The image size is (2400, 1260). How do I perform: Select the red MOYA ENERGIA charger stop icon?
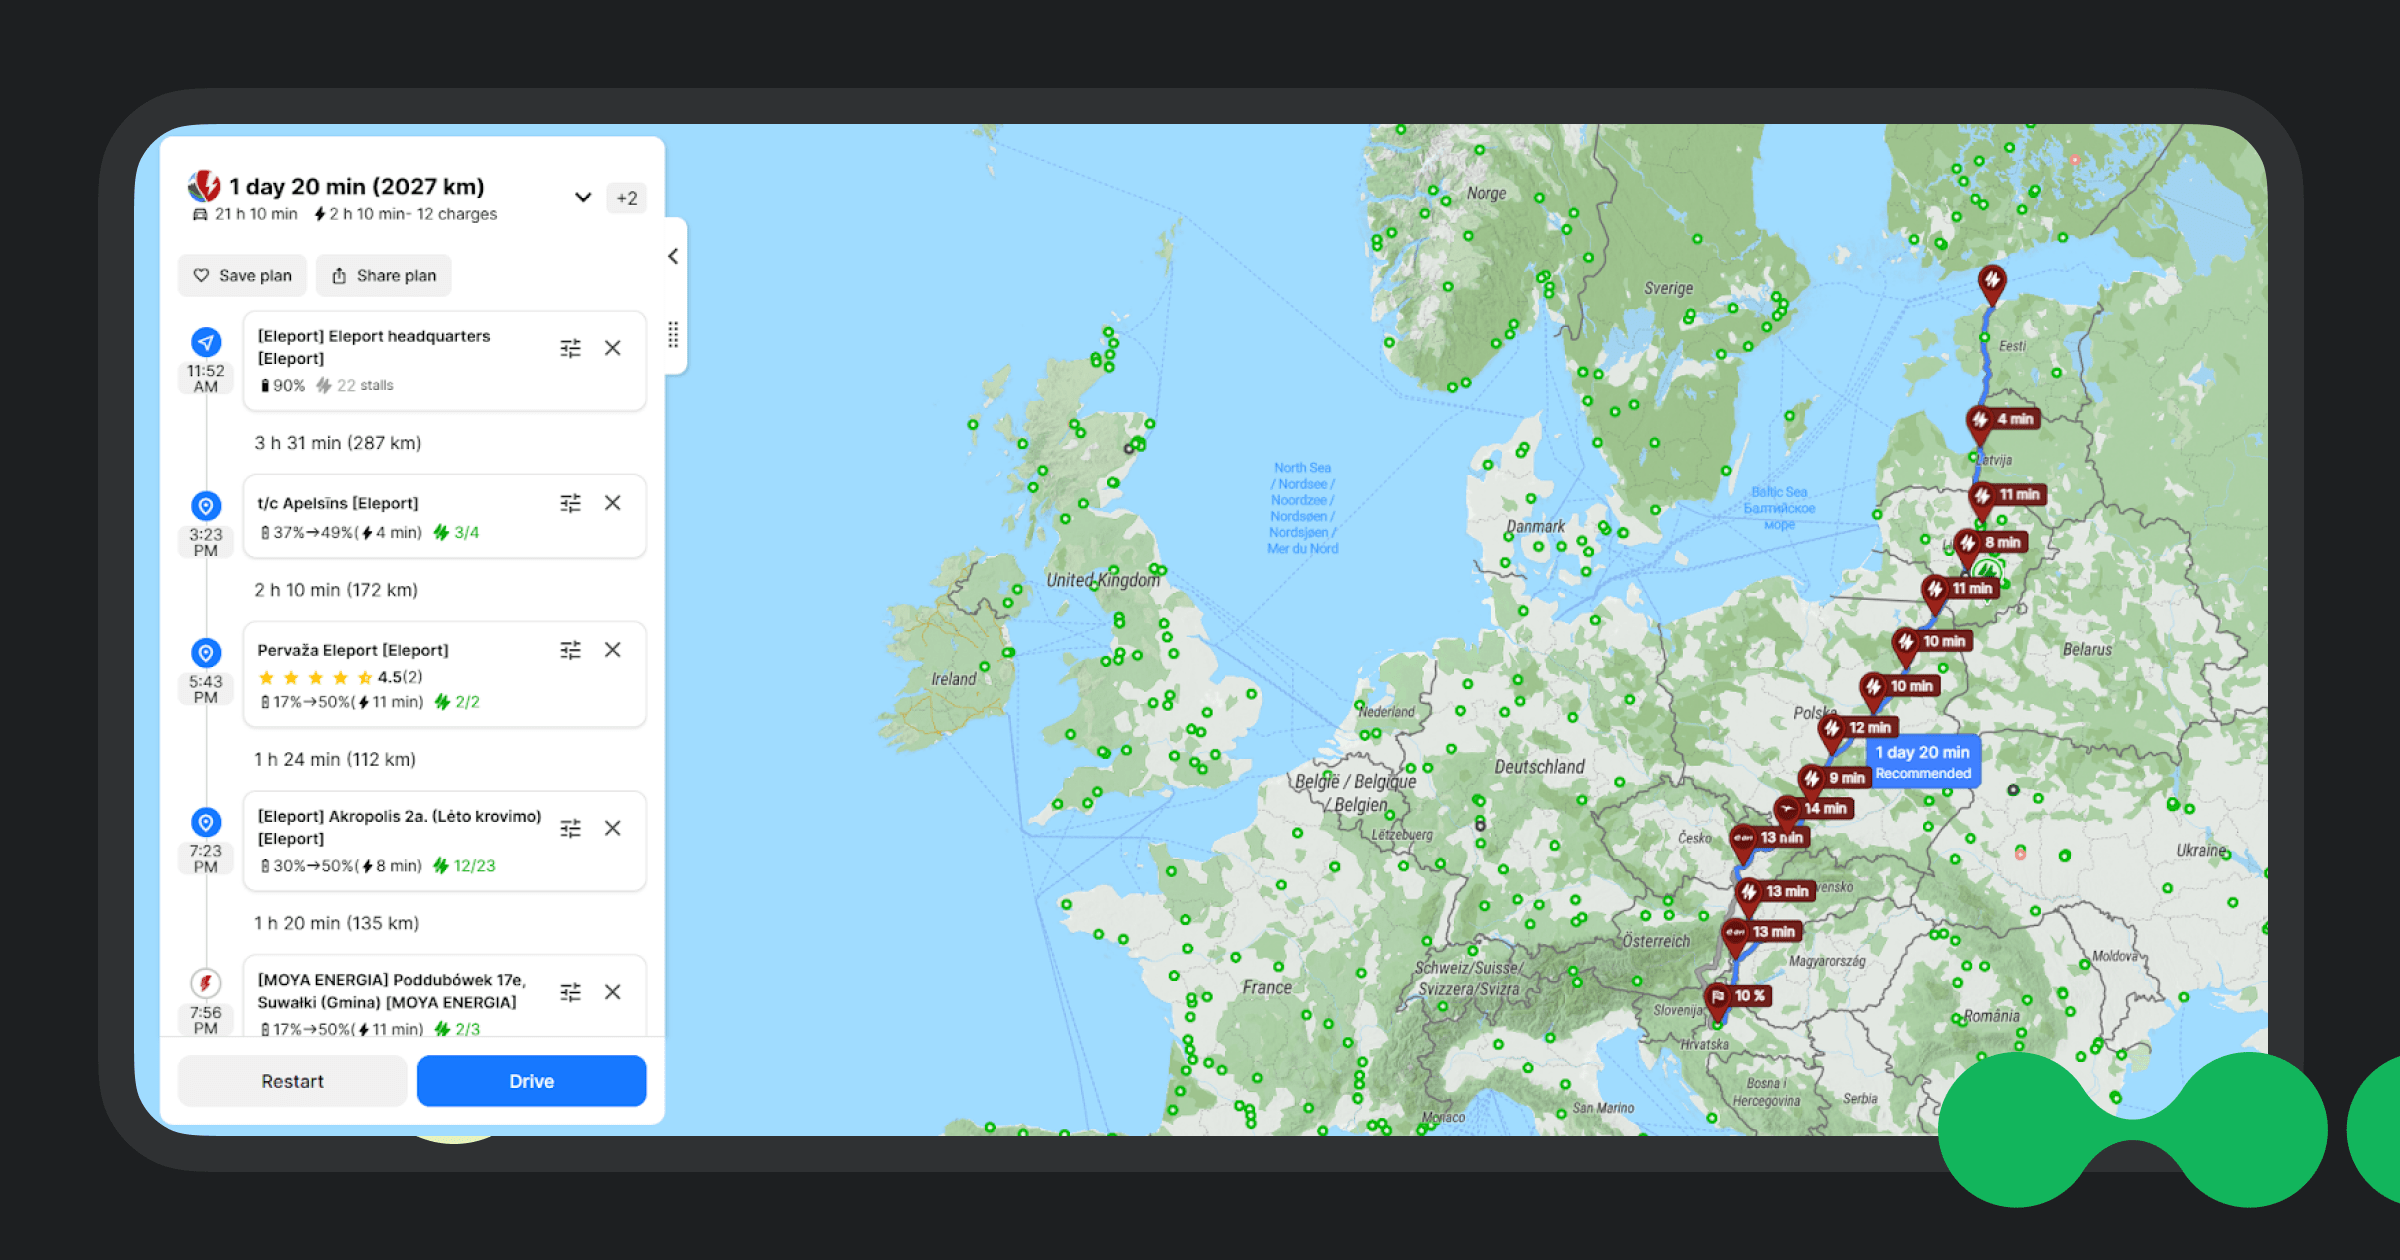[205, 984]
